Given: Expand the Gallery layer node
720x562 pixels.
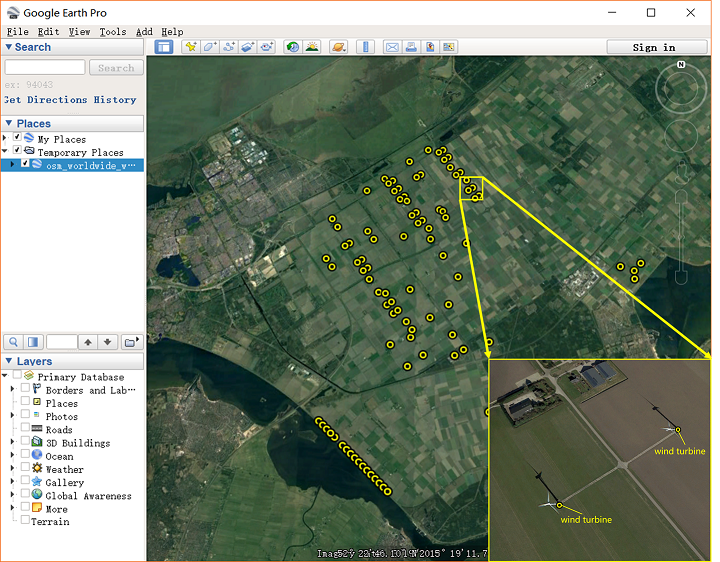Looking at the screenshot, I should [x=12, y=481].
